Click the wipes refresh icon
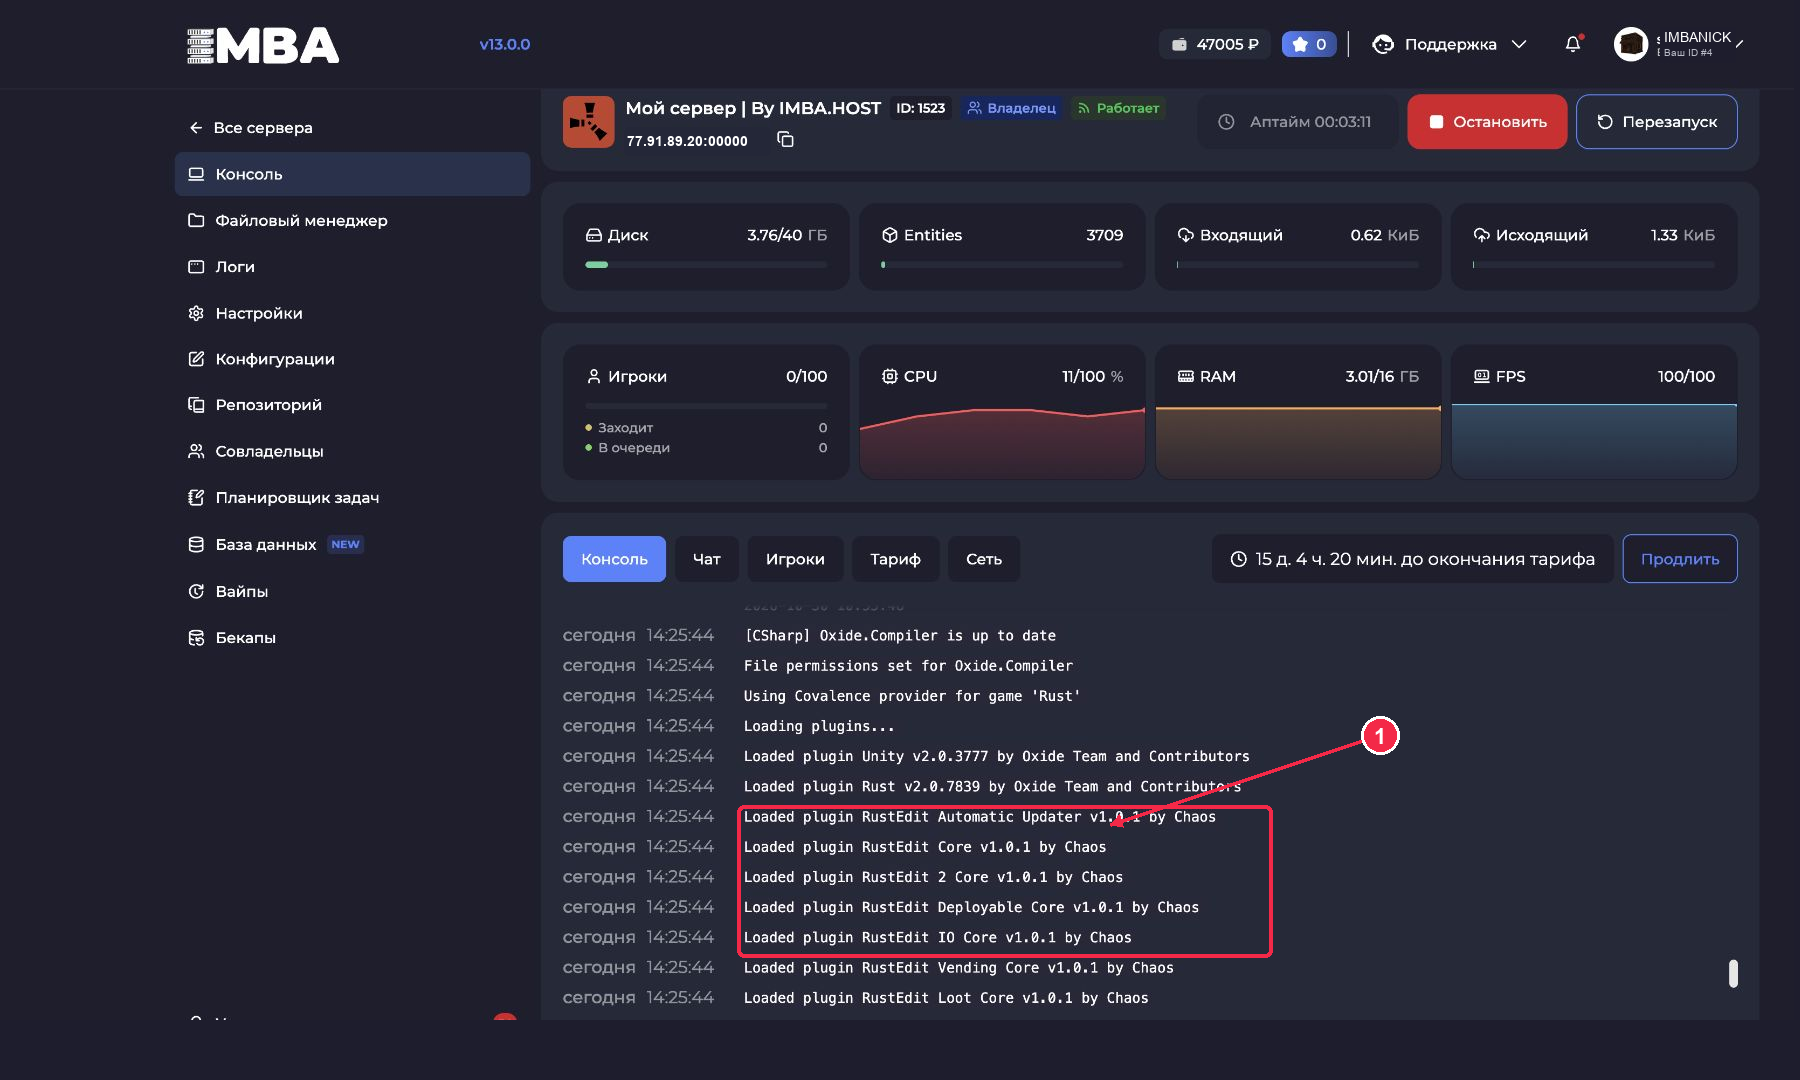The image size is (1800, 1080). (196, 591)
